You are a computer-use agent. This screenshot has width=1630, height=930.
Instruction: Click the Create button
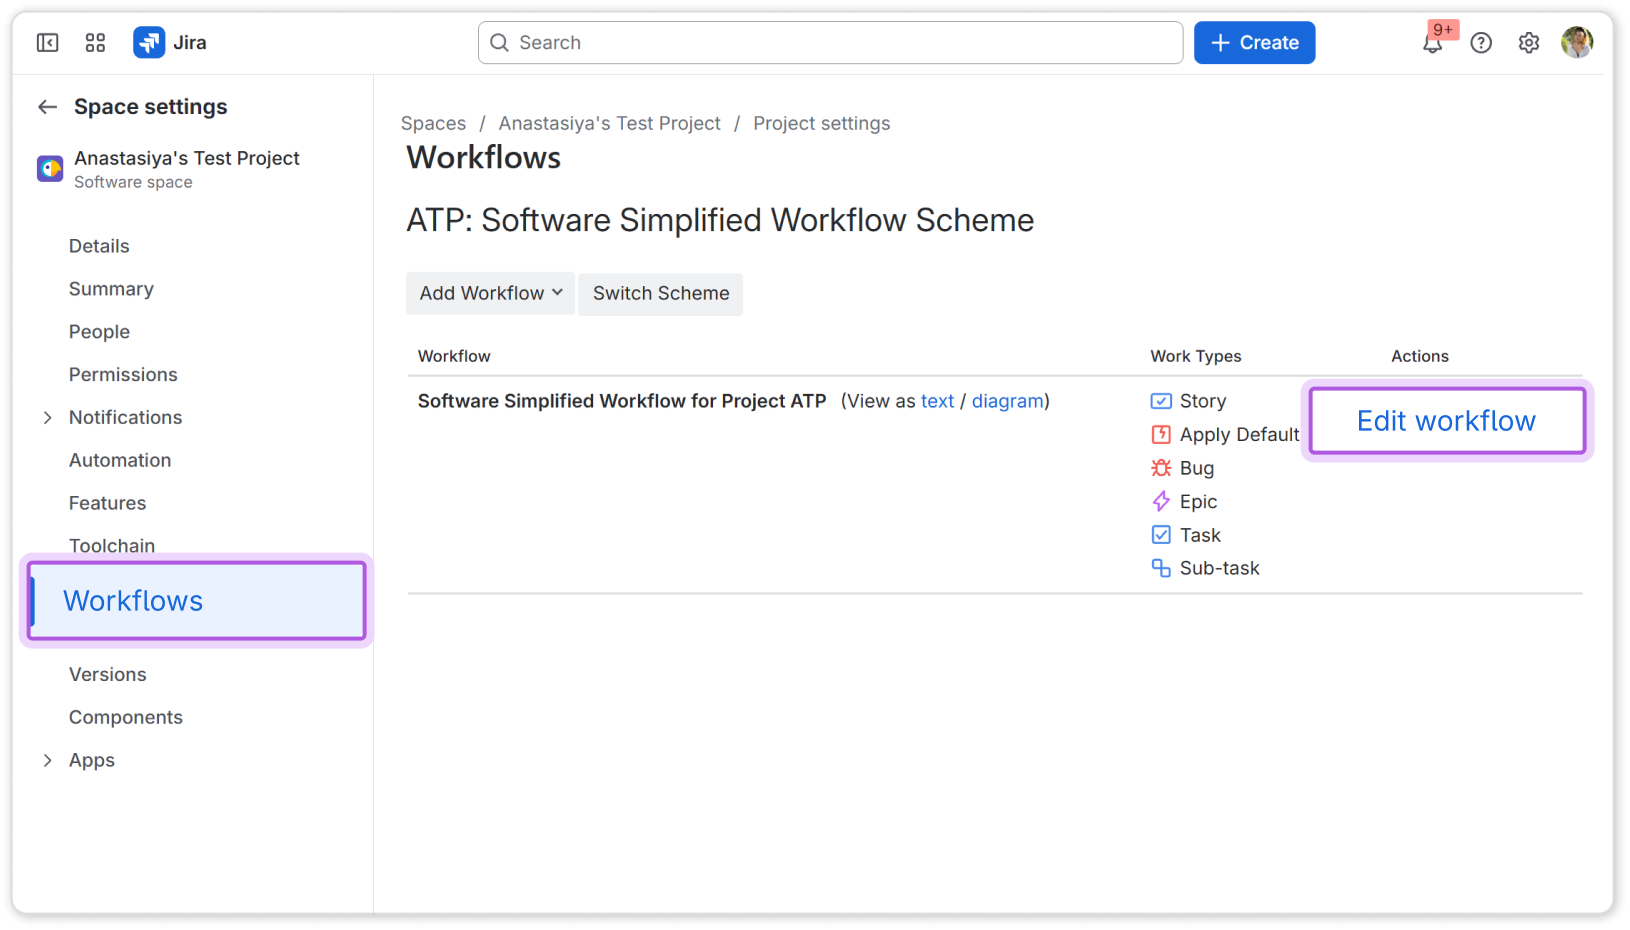pos(1254,43)
